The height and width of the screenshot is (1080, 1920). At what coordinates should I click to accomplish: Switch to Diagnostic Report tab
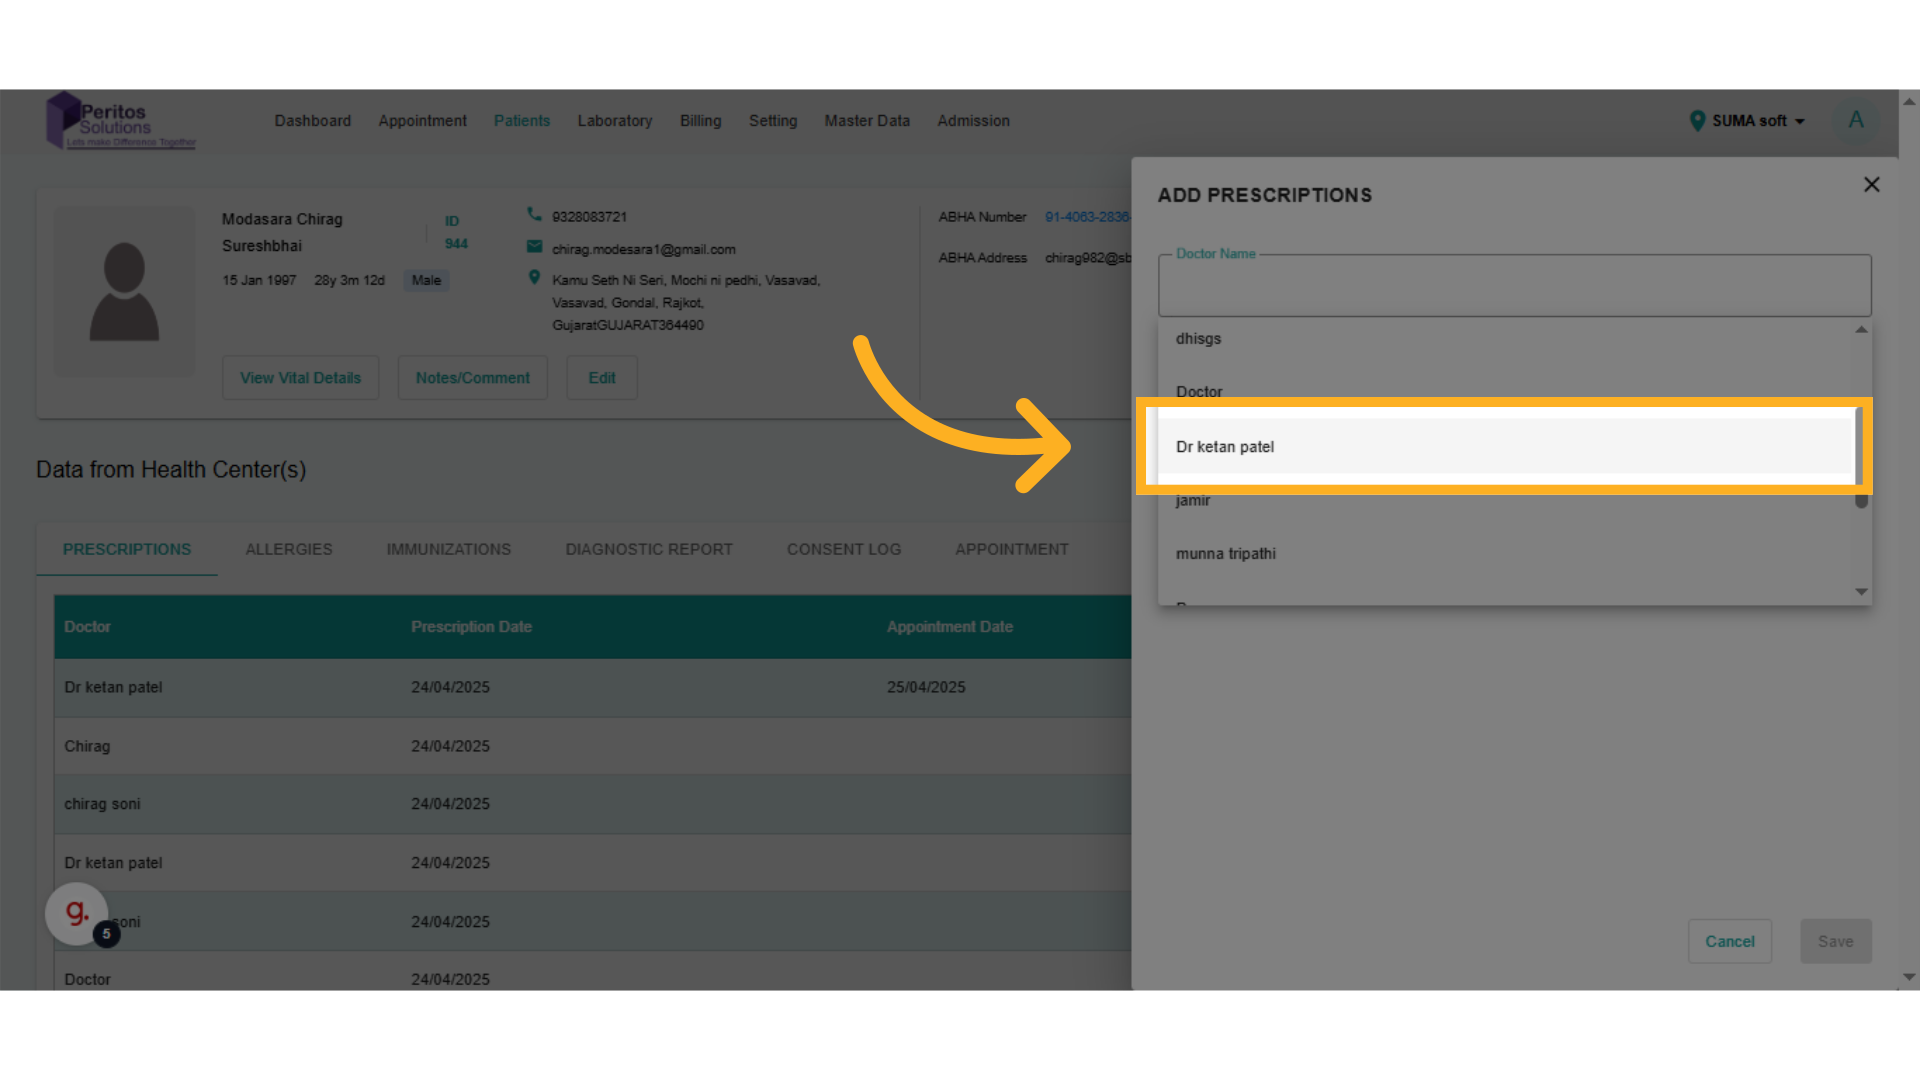tap(648, 549)
